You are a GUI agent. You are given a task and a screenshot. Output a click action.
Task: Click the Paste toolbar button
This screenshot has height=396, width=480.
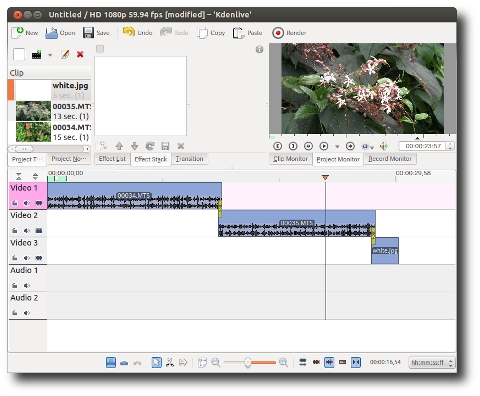247,33
